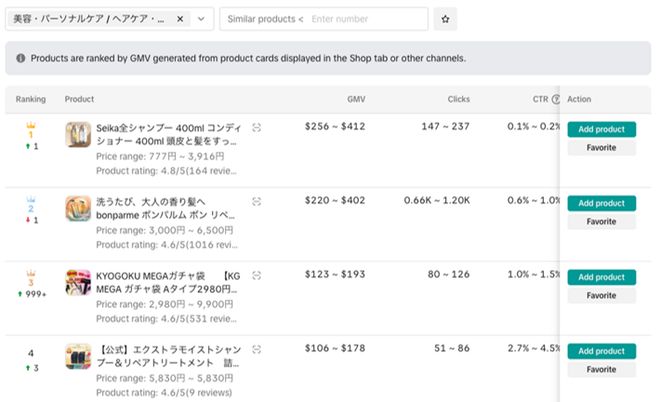Viewport: 660px width, 402px height.
Task: Open the エクストラモイスト shampoo product thumbnail
Action: (78, 356)
